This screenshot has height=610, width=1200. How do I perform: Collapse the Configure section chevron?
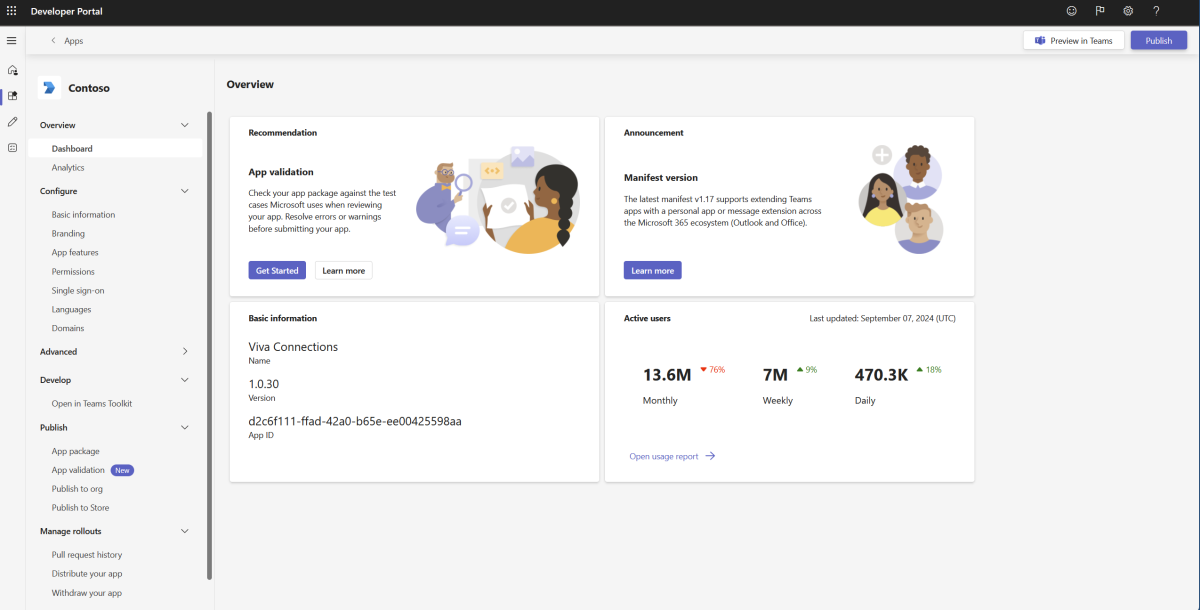[184, 191]
